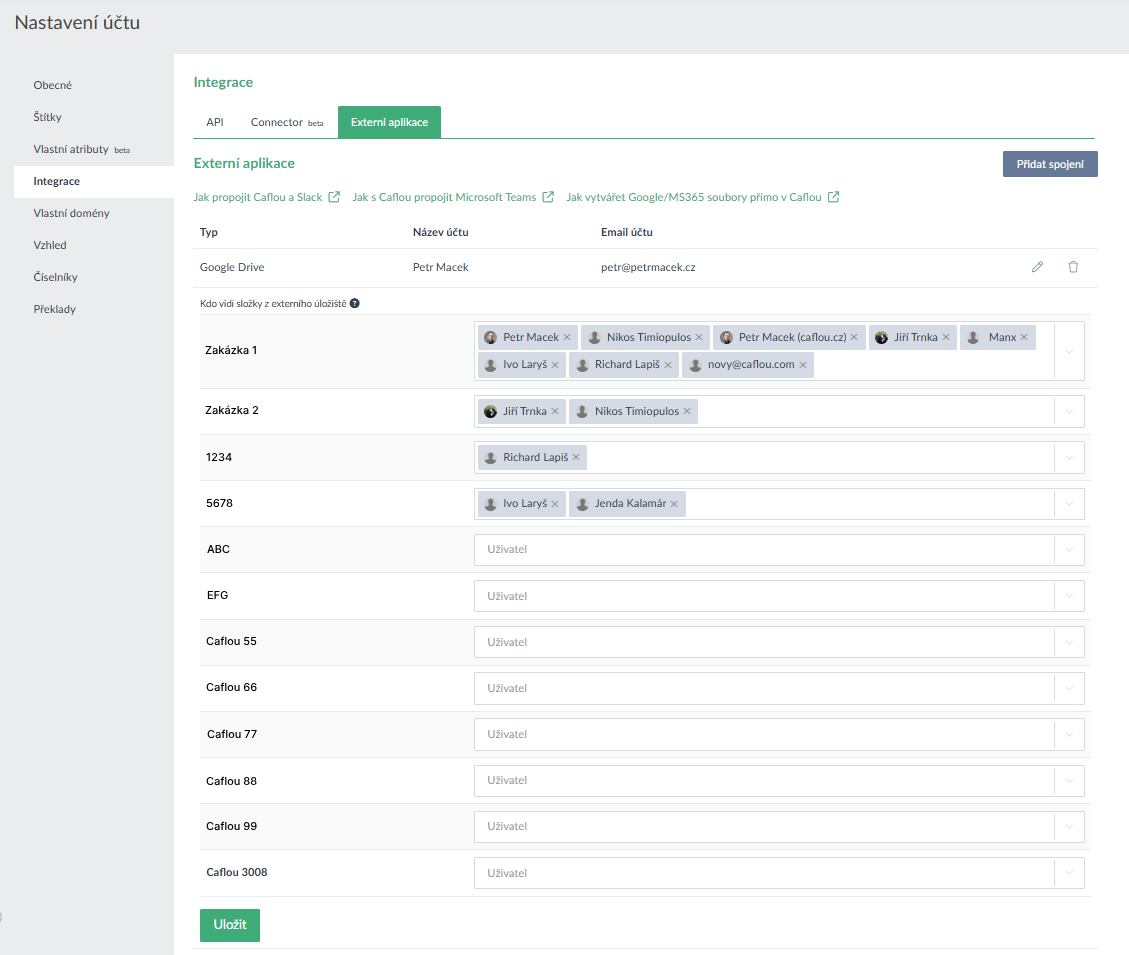Click the trash delete icon for Google Drive
Viewport: 1129px width, 955px height.
tap(1073, 267)
